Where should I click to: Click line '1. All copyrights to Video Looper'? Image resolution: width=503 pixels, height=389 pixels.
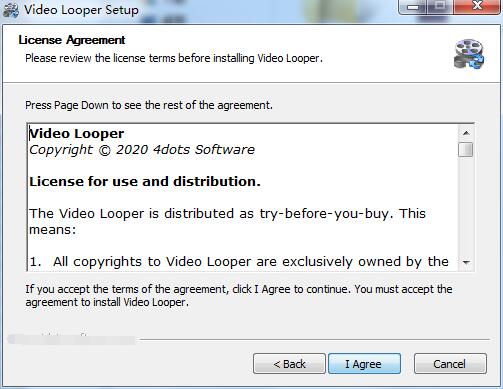tap(239, 262)
